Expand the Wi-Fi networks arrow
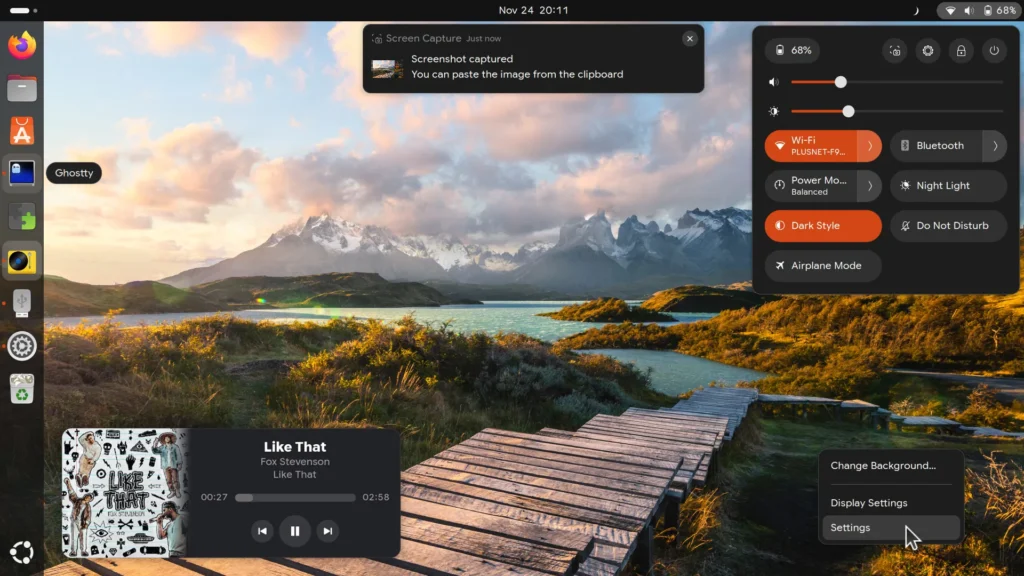The height and width of the screenshot is (576, 1024). 870,146
